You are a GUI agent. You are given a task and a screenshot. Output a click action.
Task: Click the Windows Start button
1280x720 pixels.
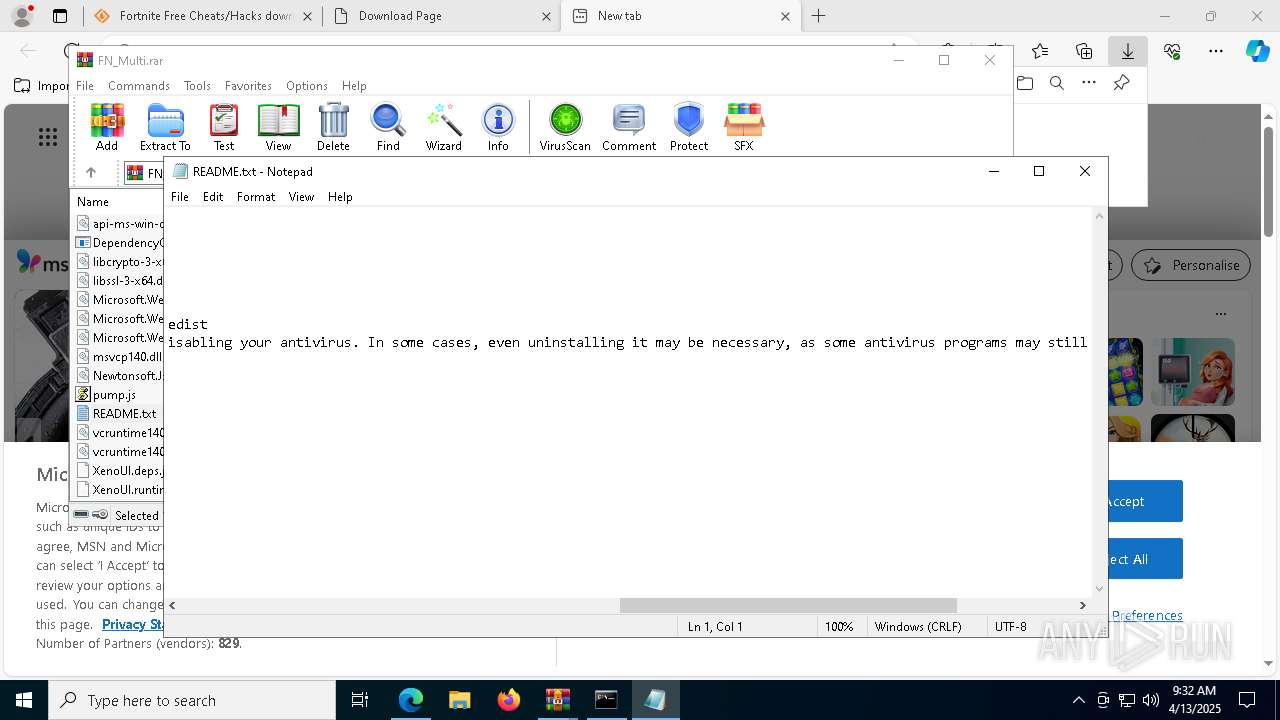coord(24,700)
